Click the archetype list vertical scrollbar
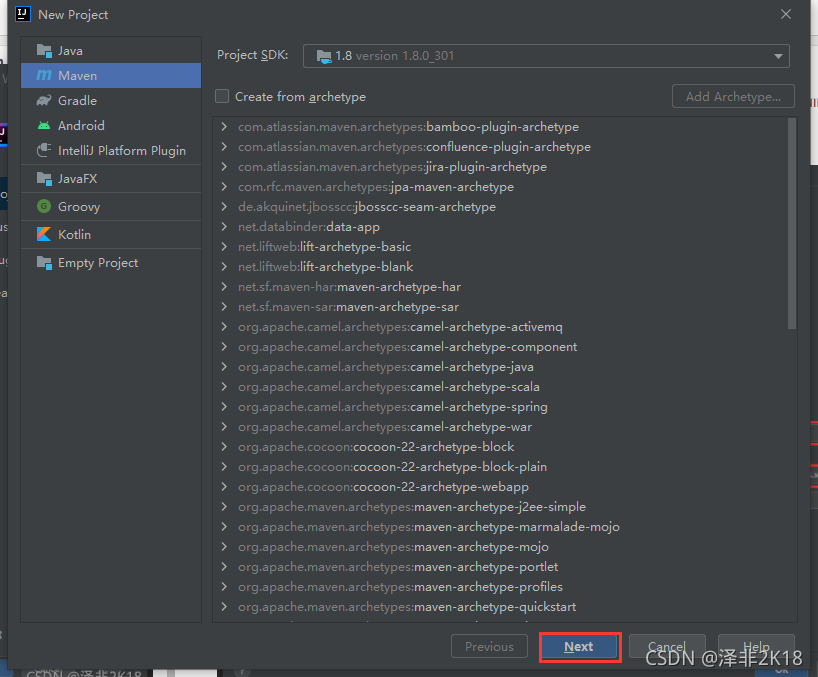818x677 pixels. (x=791, y=223)
